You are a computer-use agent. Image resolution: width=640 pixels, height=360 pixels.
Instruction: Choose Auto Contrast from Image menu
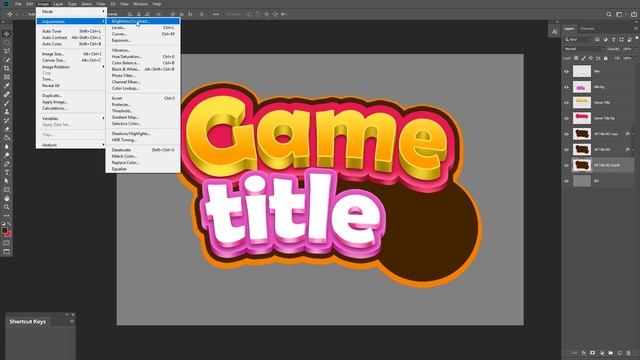coord(71,38)
